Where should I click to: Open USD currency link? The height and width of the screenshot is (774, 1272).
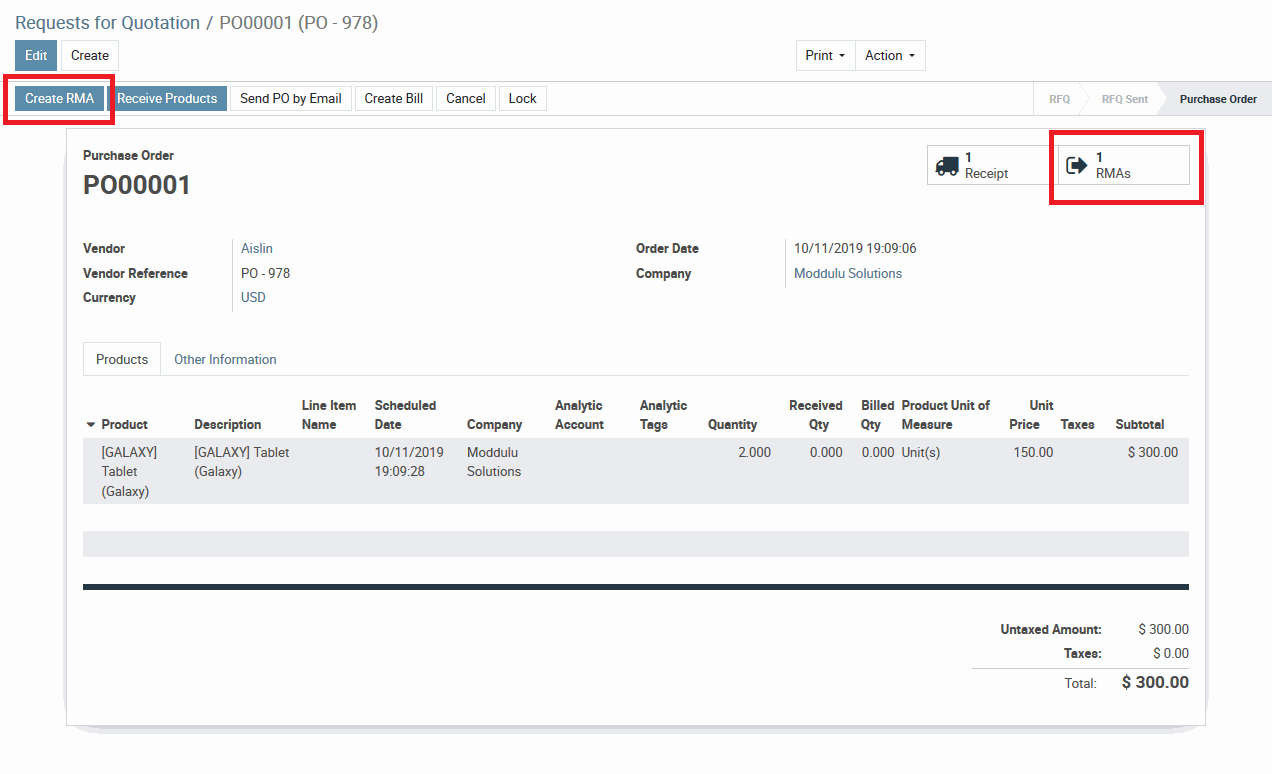[x=253, y=298]
